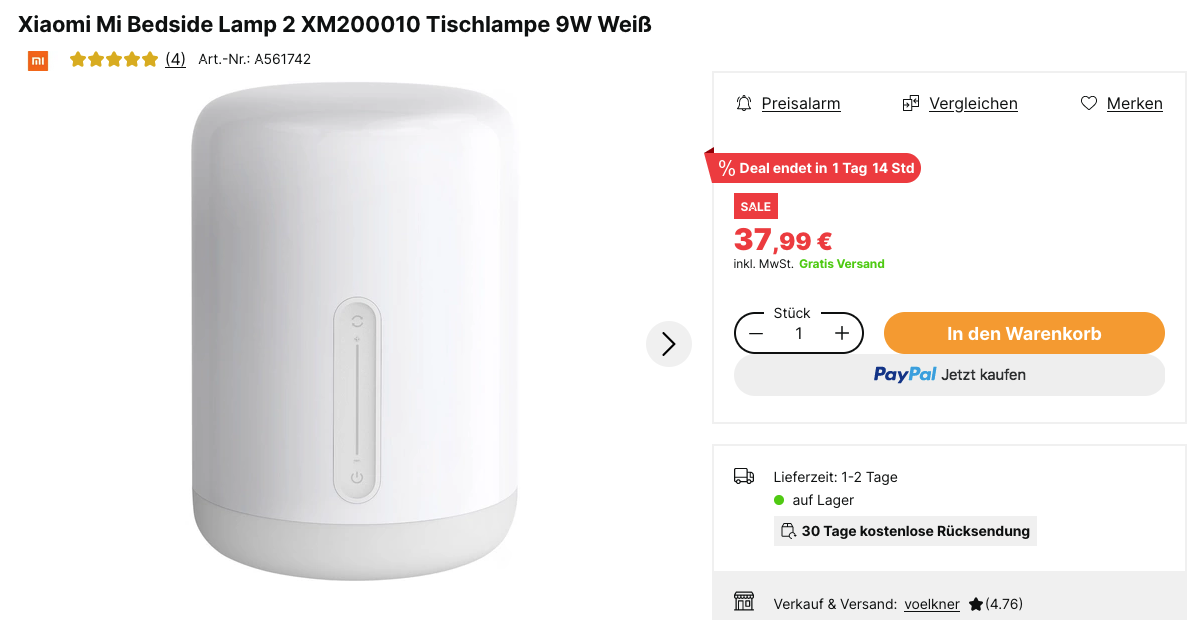Open the 4 reviews link
Viewport: 1202px width, 620px height.
point(175,60)
